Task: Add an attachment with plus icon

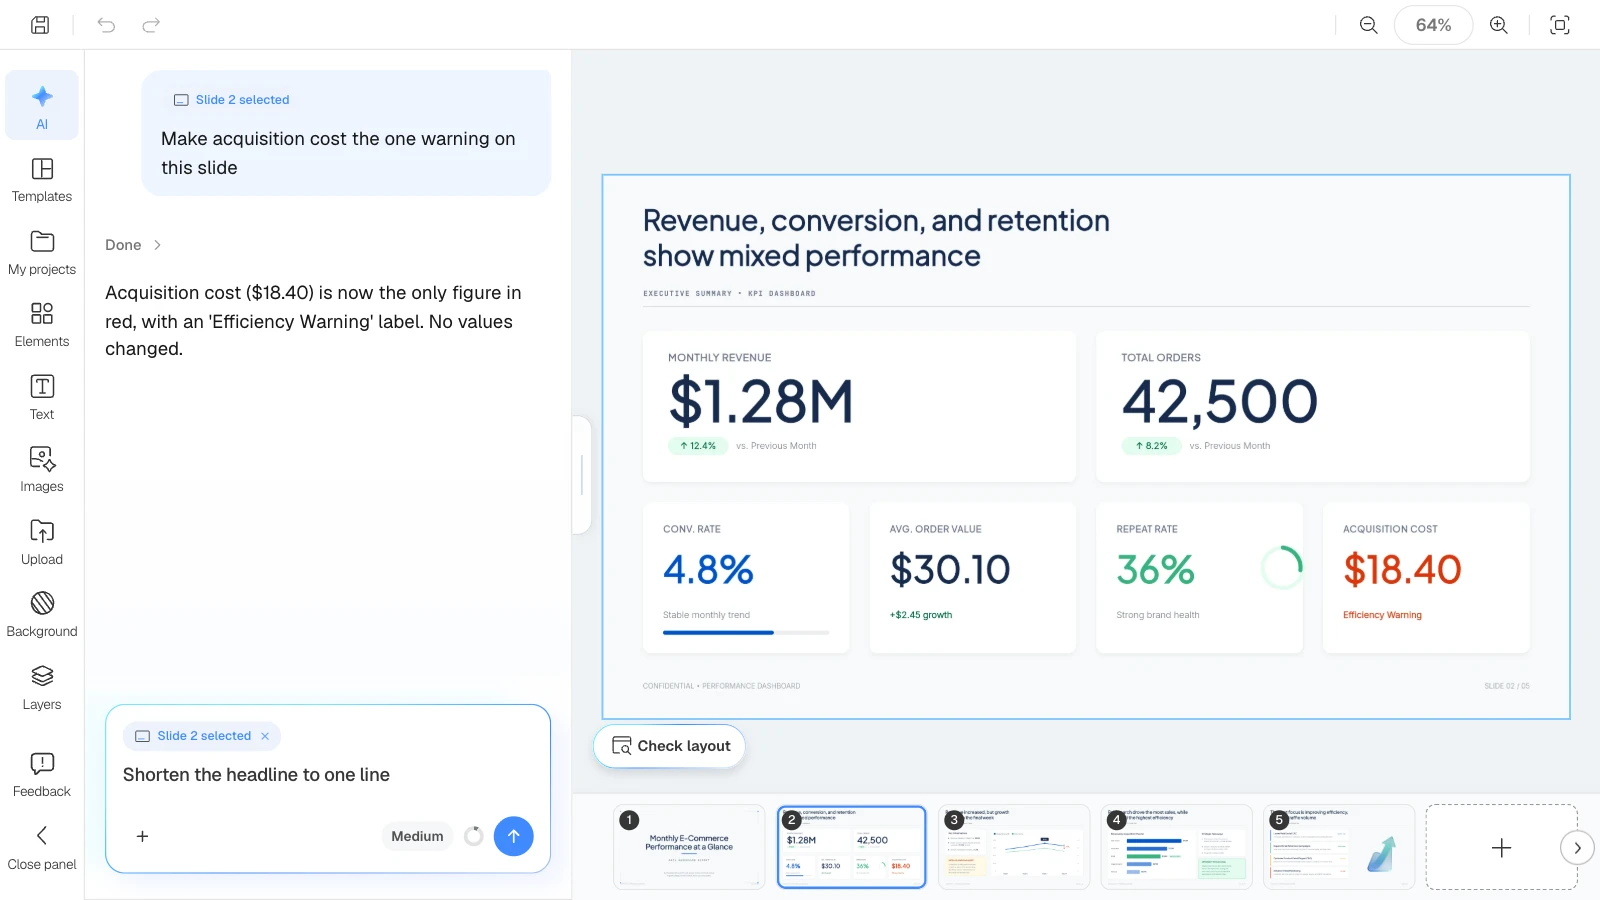Action: click(143, 836)
